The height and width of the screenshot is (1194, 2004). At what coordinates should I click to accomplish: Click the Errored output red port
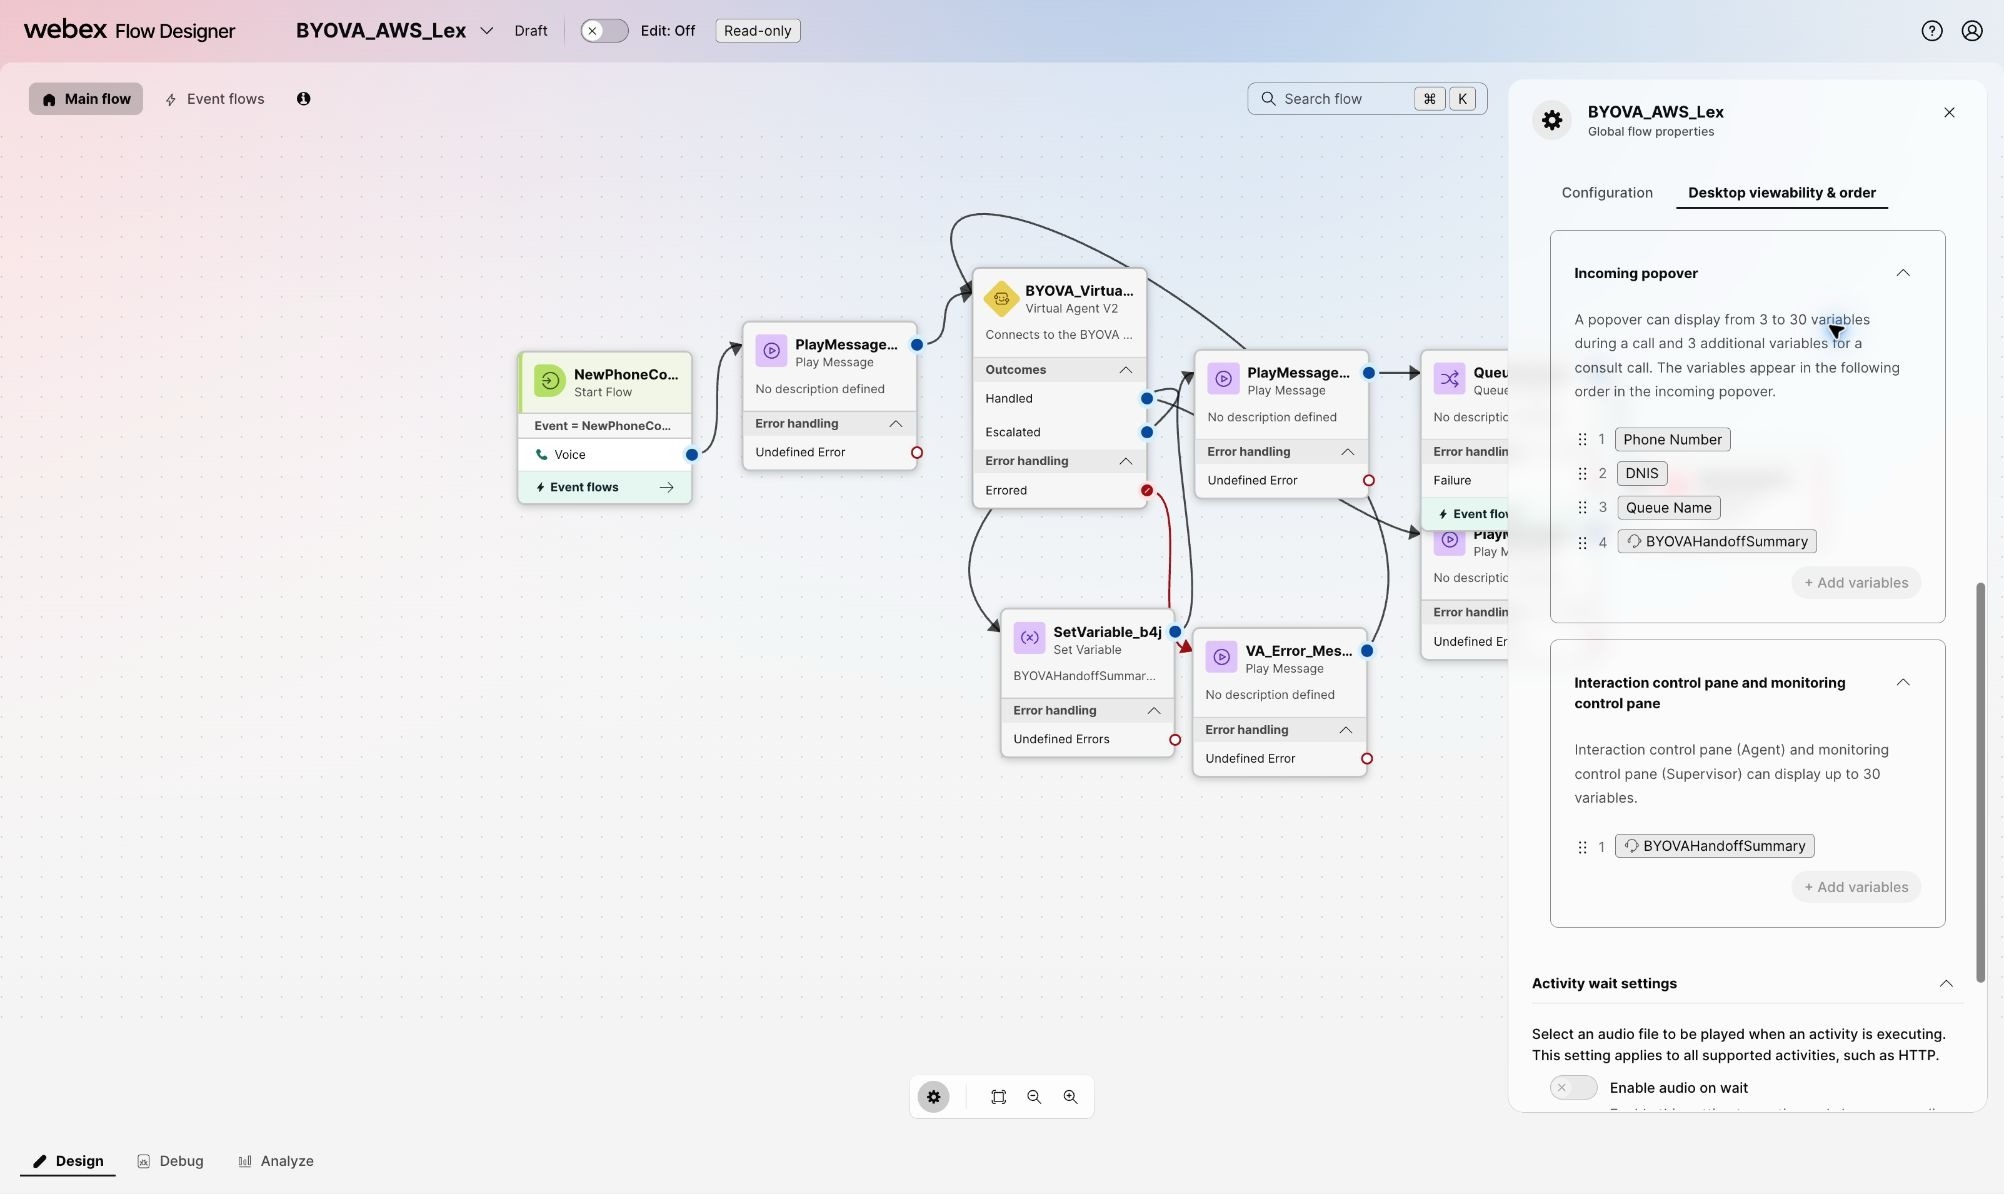1147,490
